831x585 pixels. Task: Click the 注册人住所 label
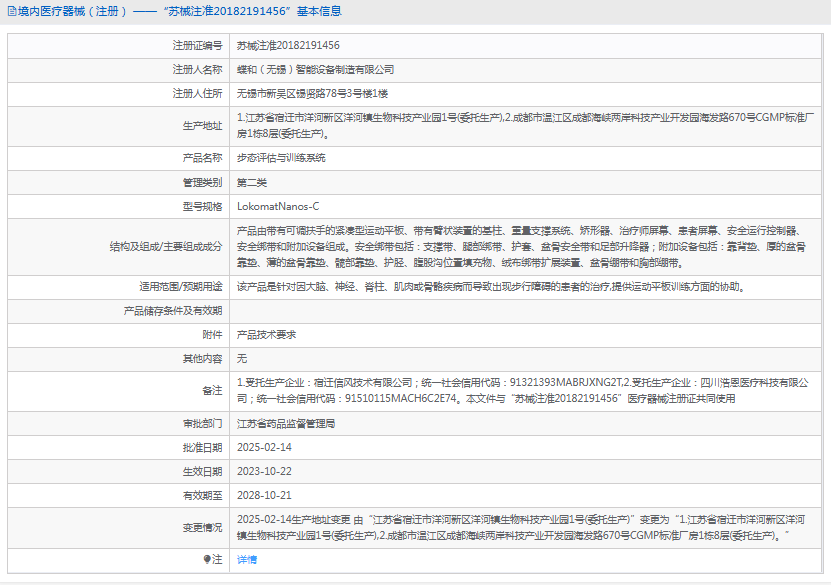click(x=197, y=94)
